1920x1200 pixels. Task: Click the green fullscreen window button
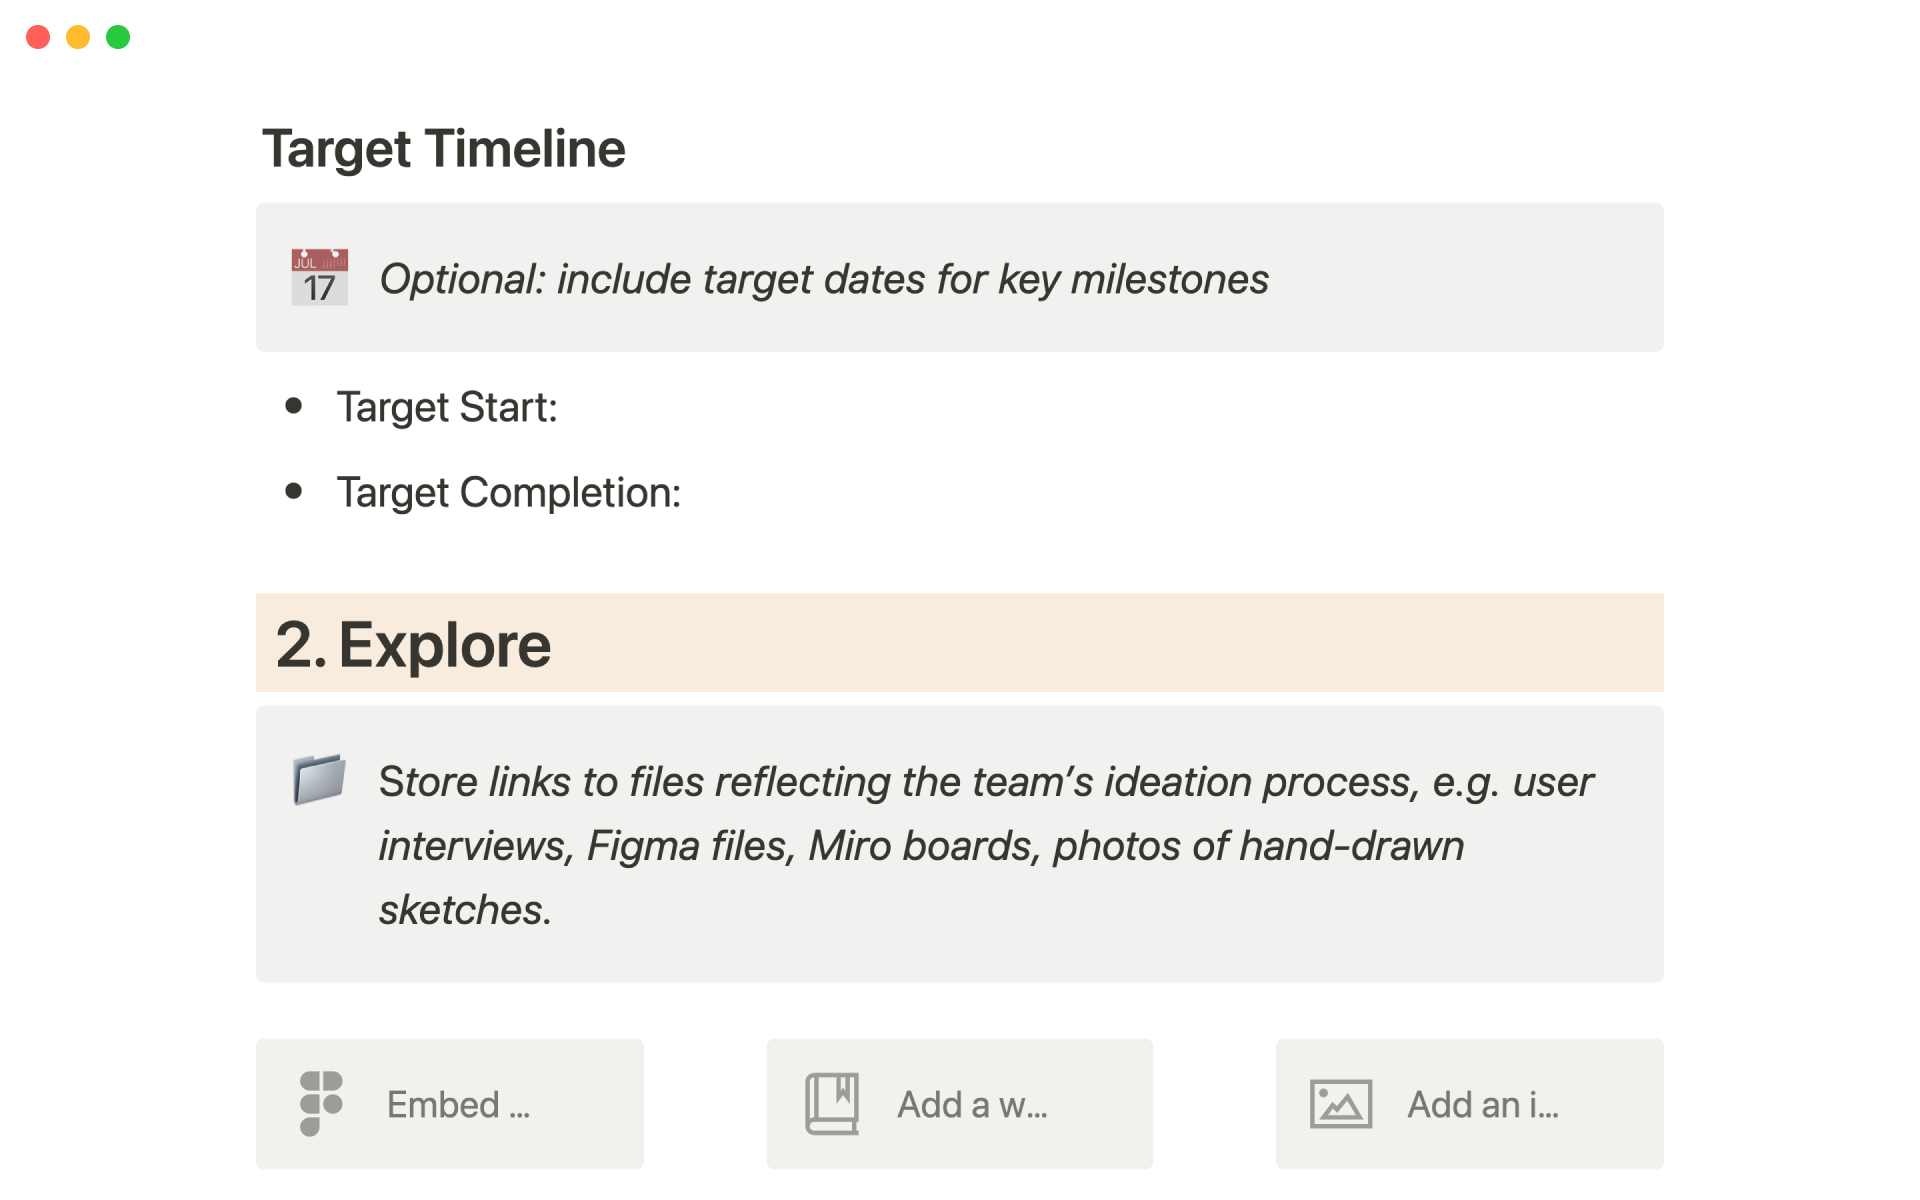(118, 37)
